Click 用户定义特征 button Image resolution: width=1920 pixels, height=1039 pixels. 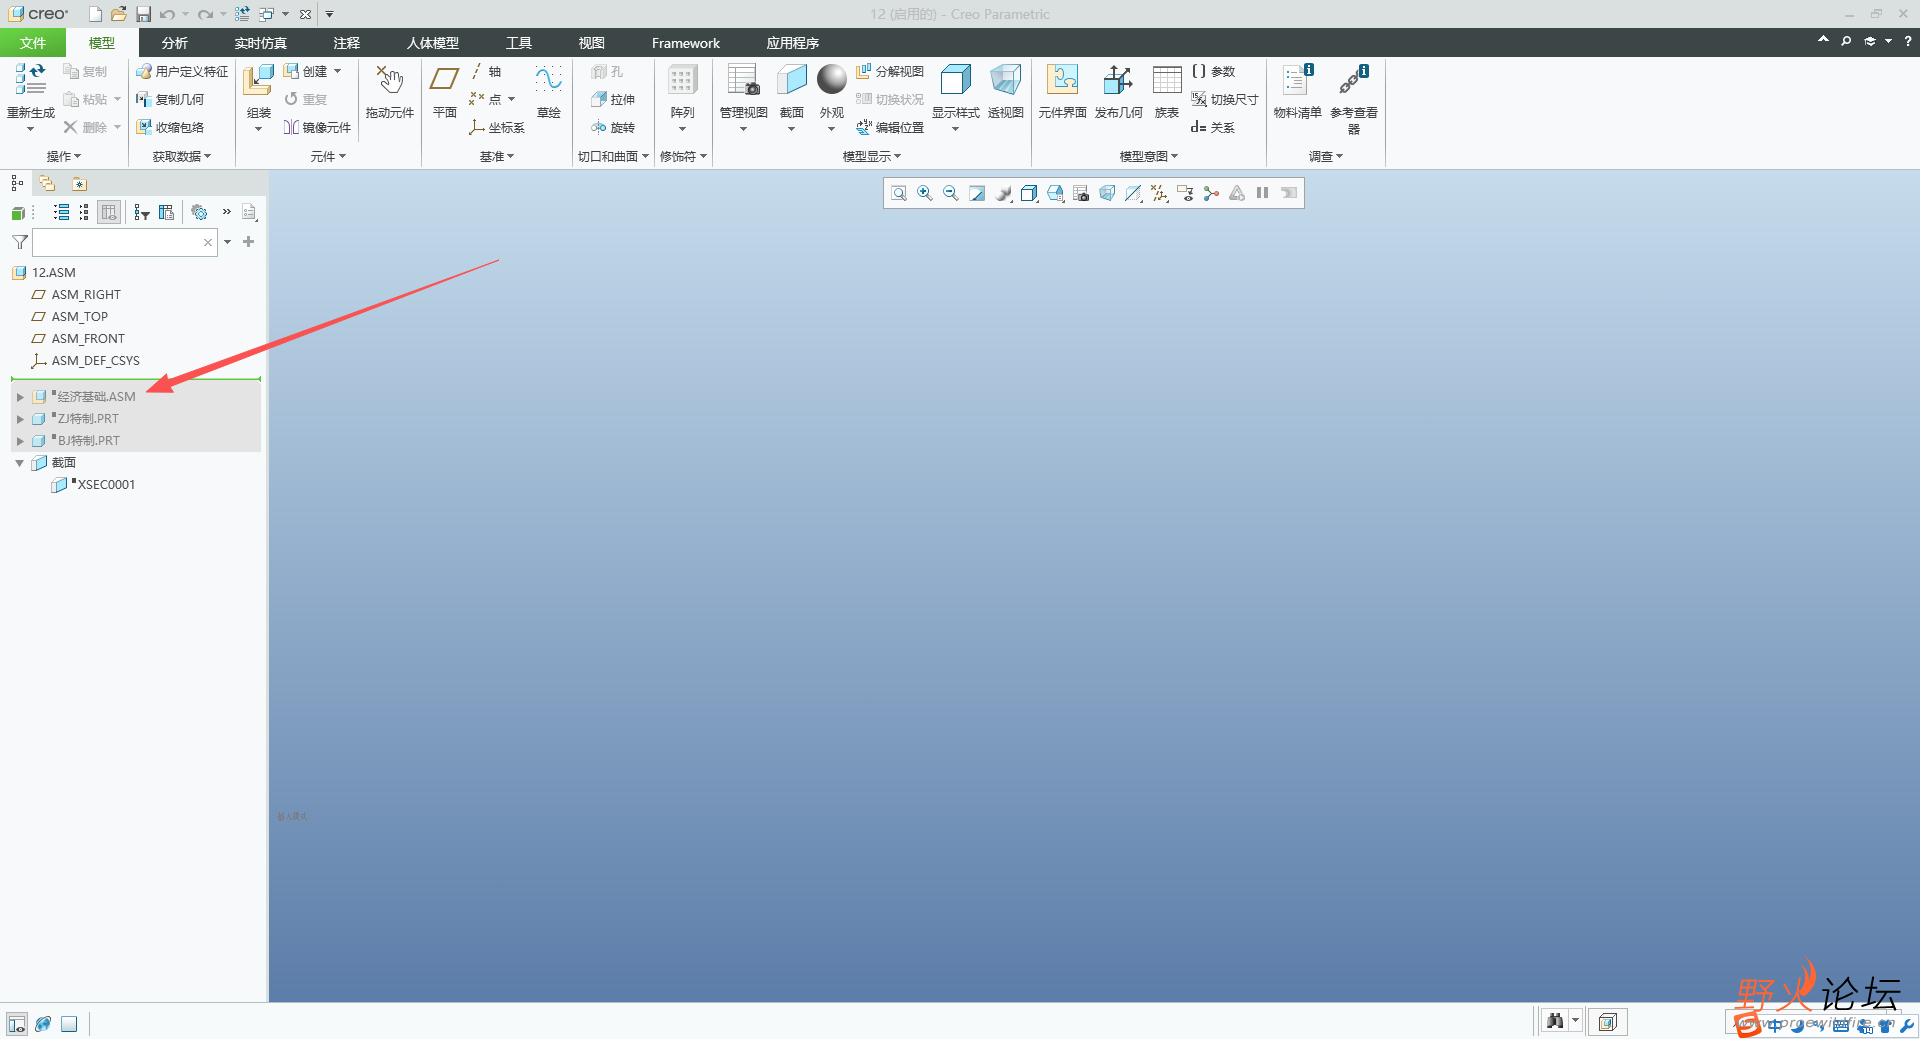pyautogui.click(x=182, y=71)
